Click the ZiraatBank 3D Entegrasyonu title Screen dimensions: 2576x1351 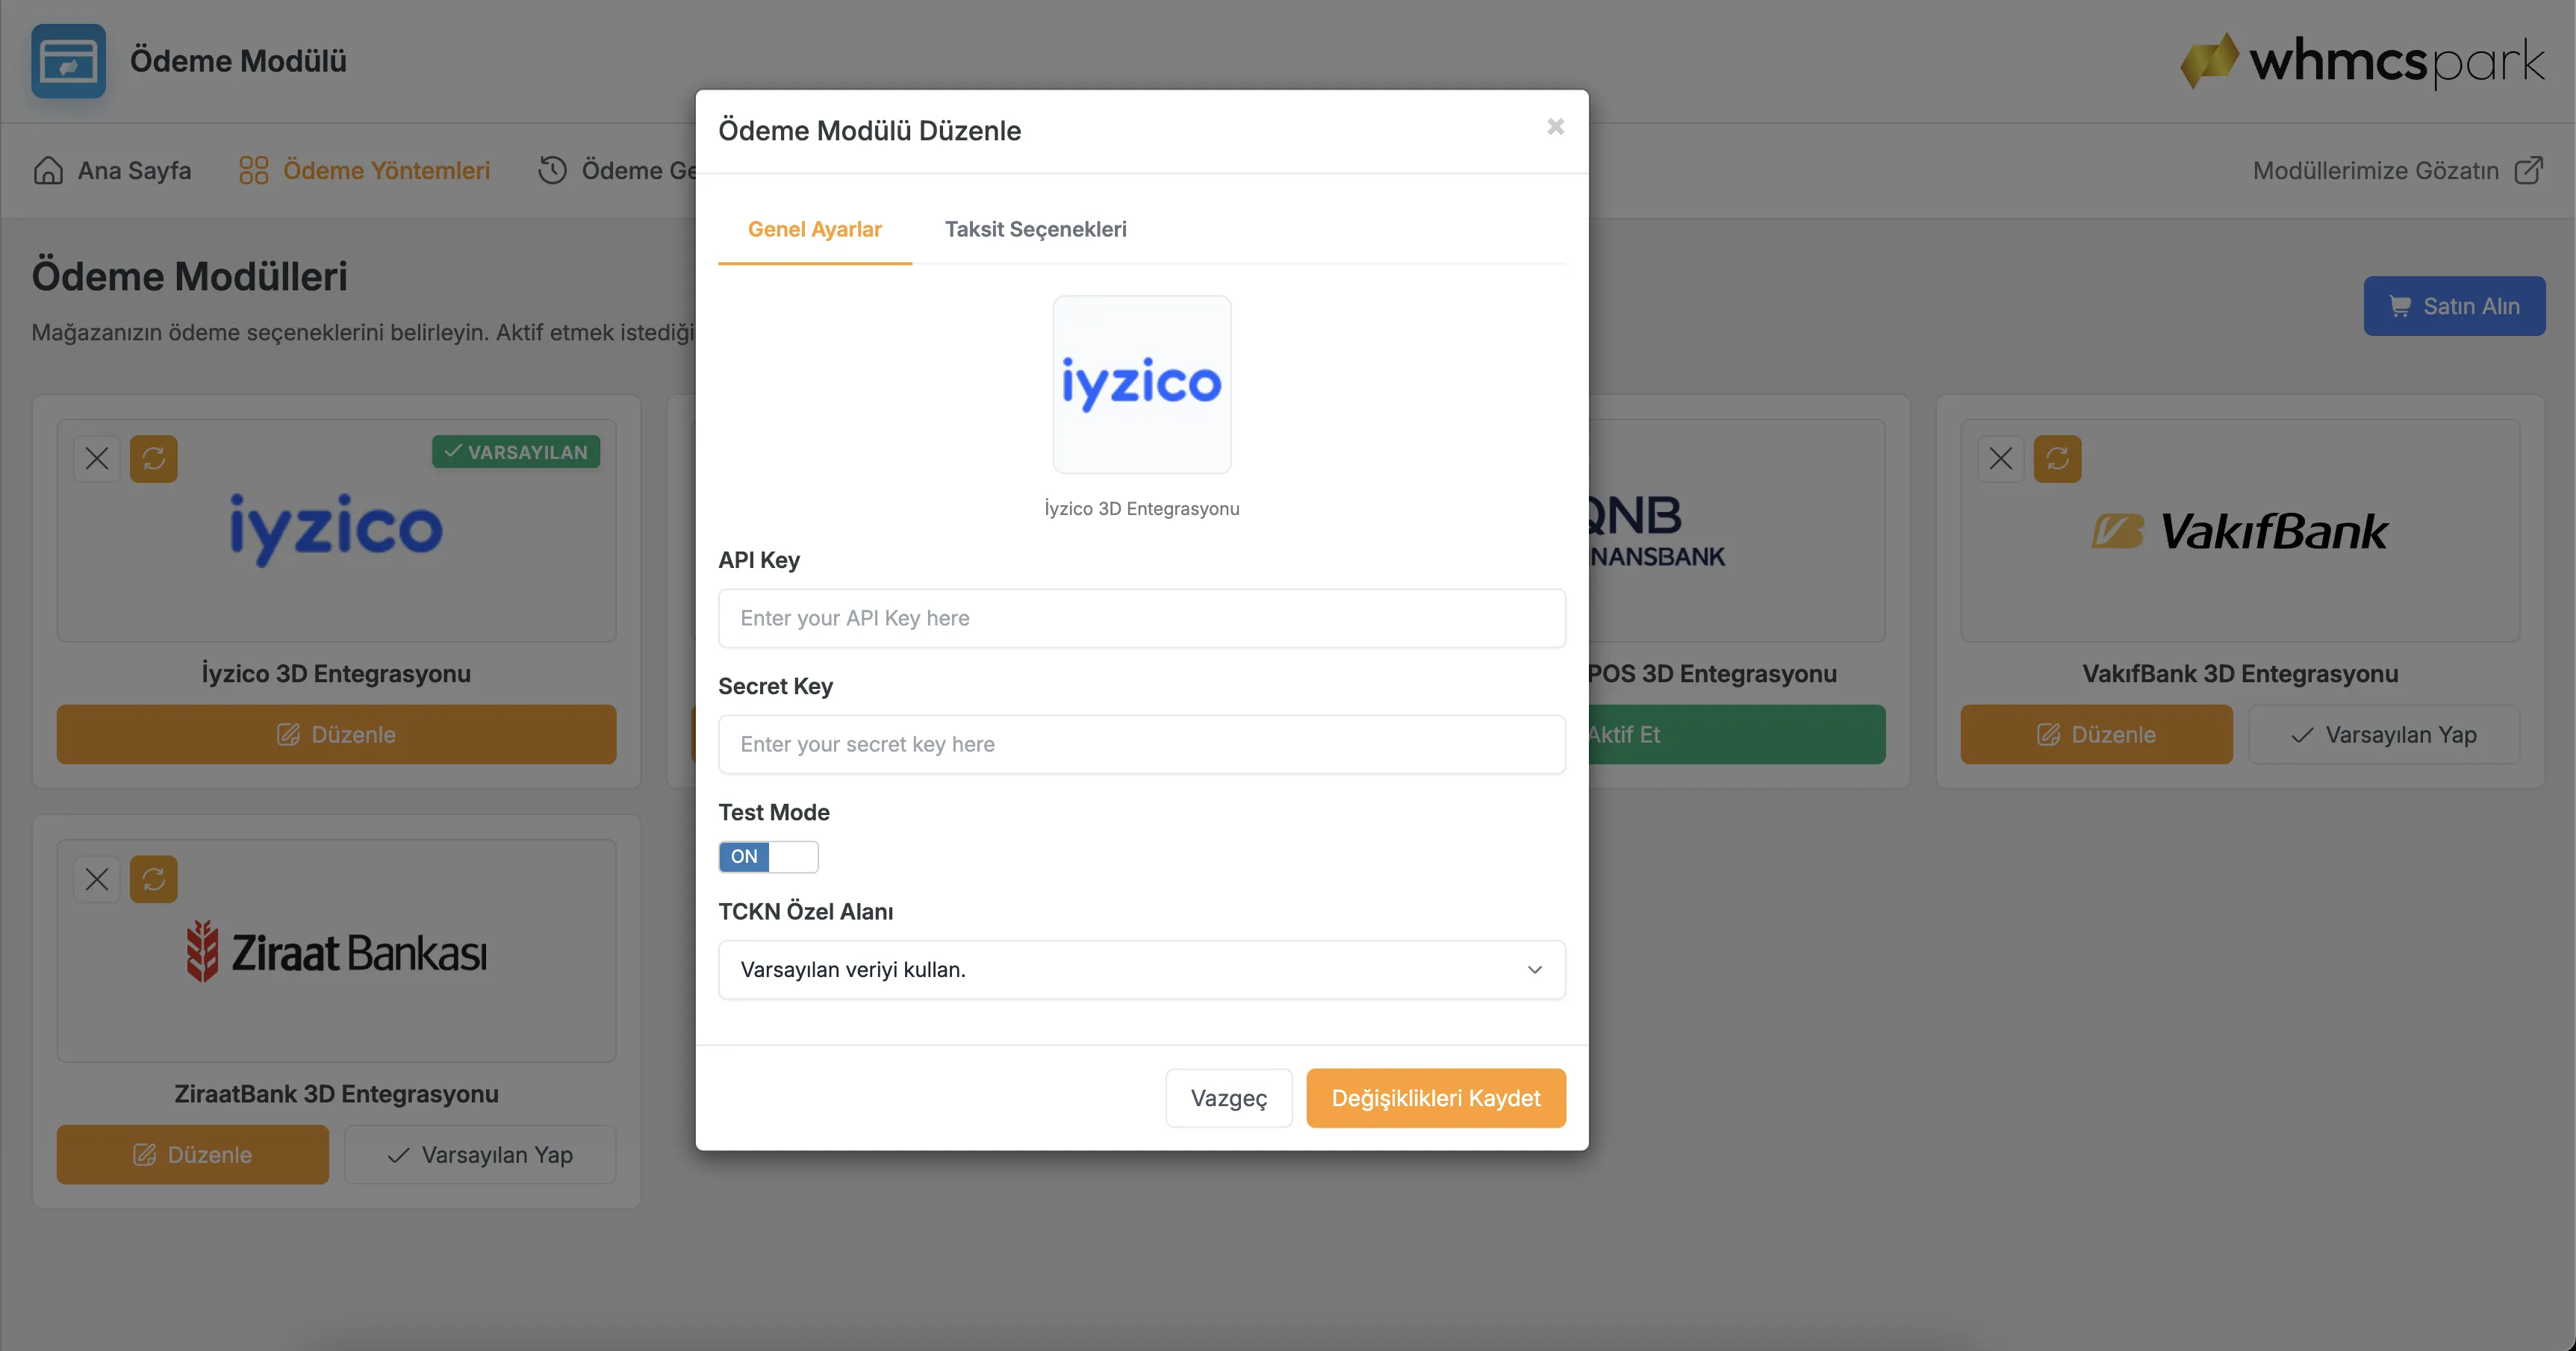336,1094
